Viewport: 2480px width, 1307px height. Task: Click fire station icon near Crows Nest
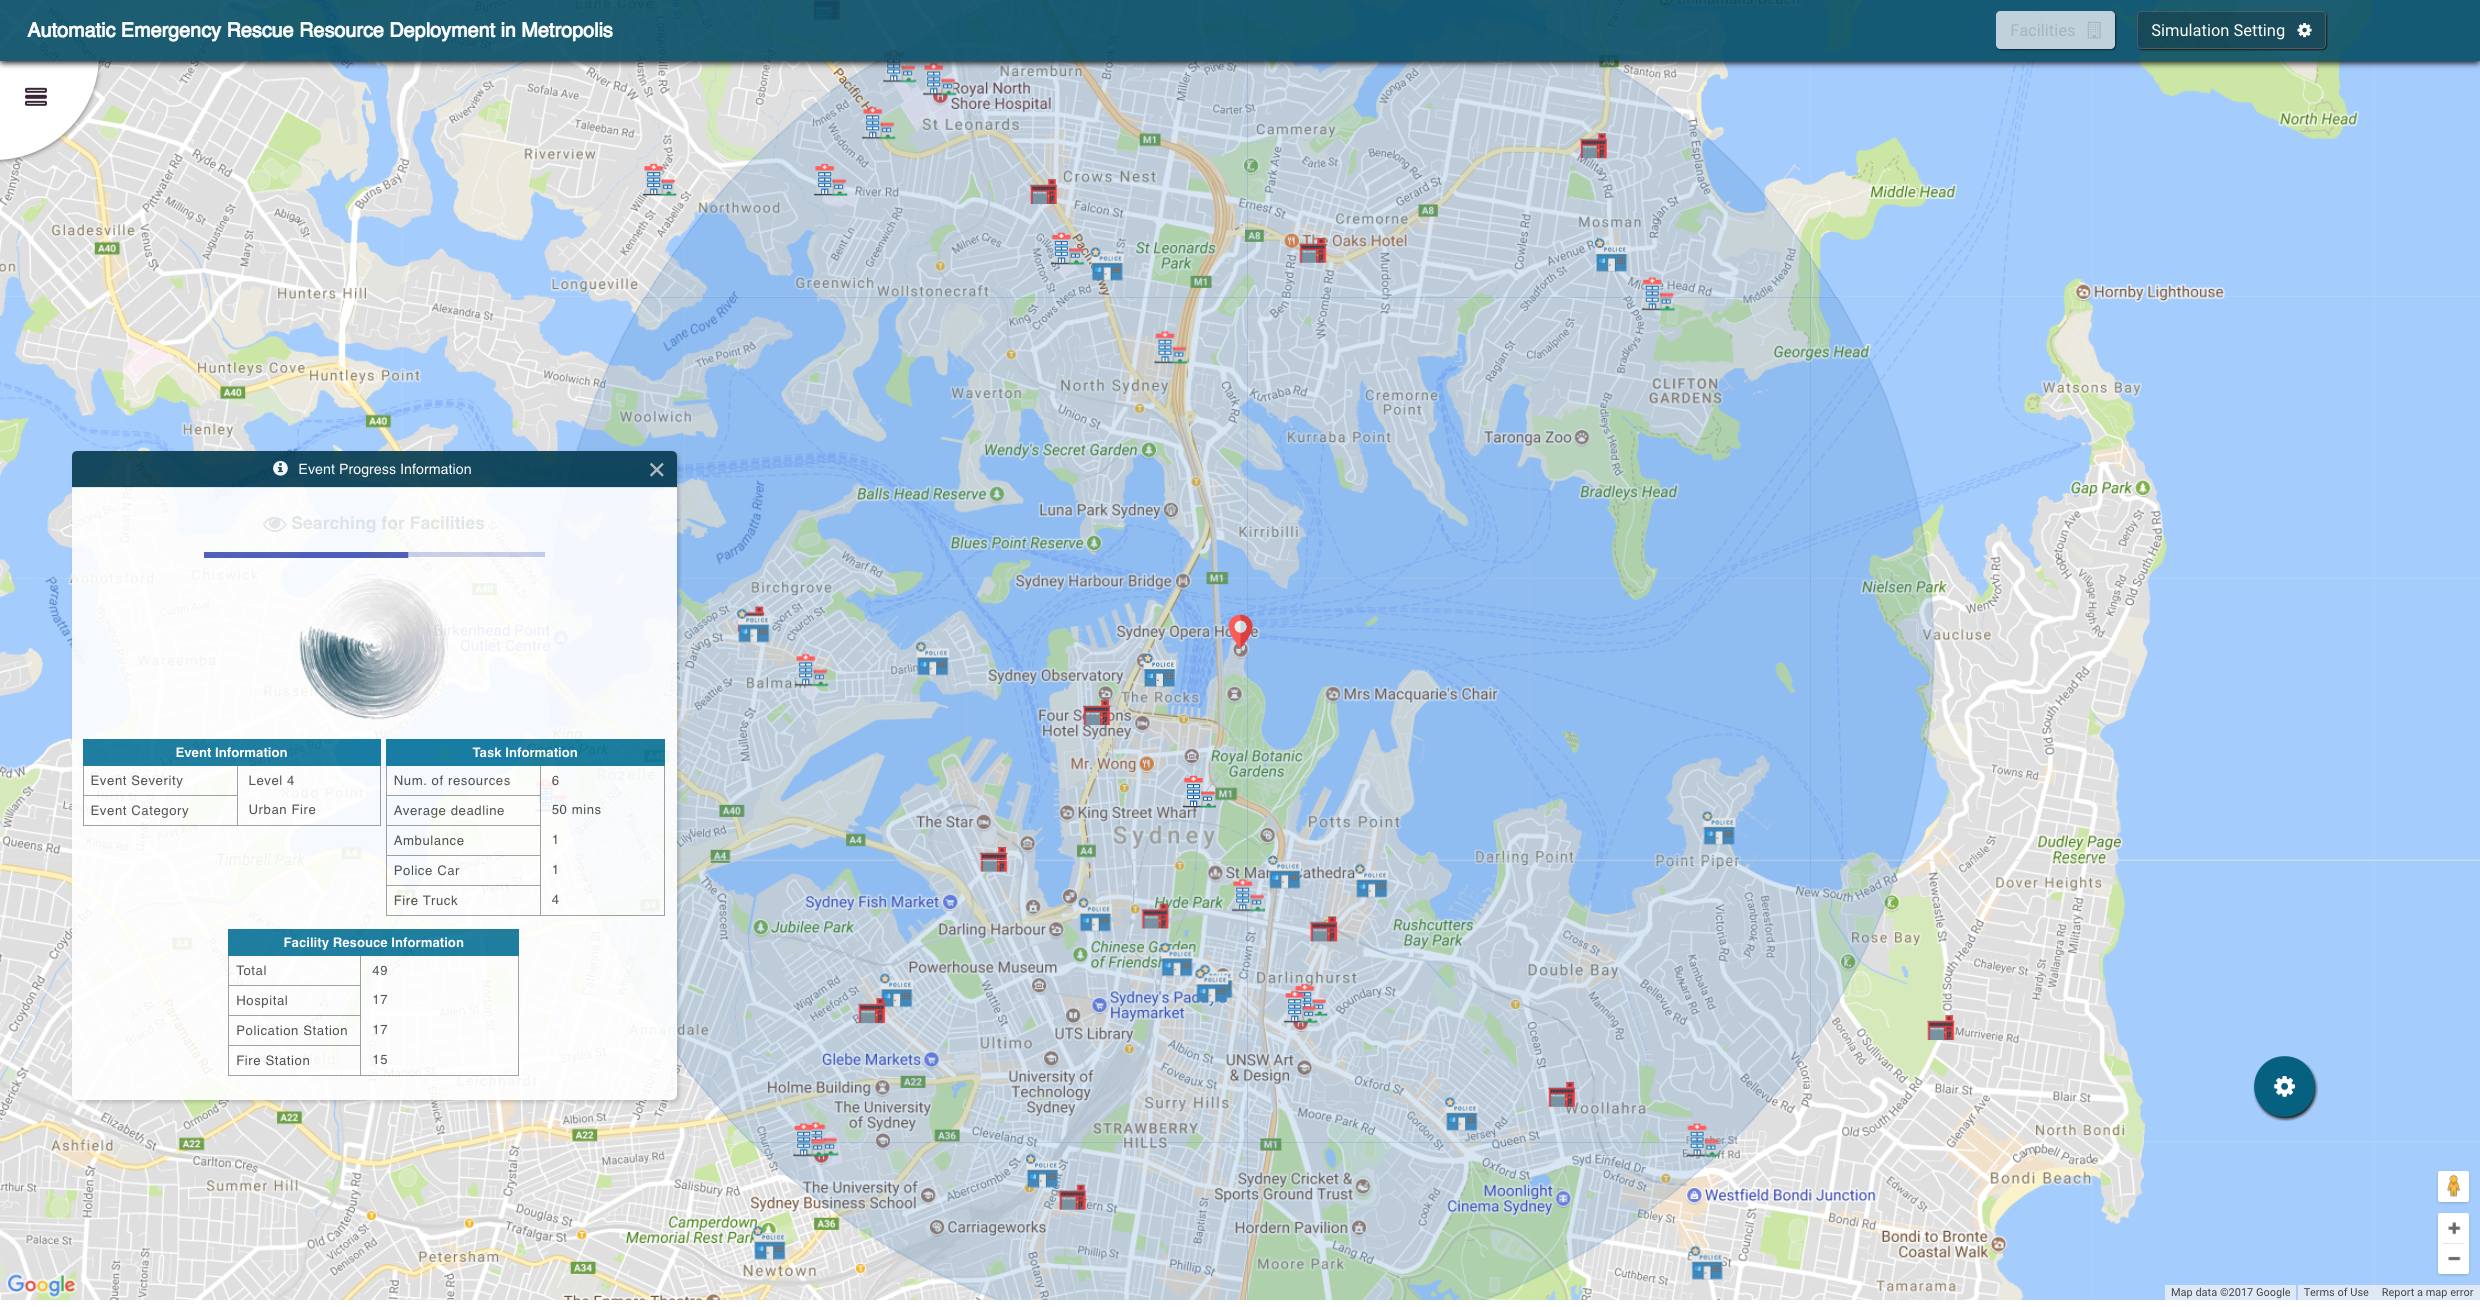1043,192
